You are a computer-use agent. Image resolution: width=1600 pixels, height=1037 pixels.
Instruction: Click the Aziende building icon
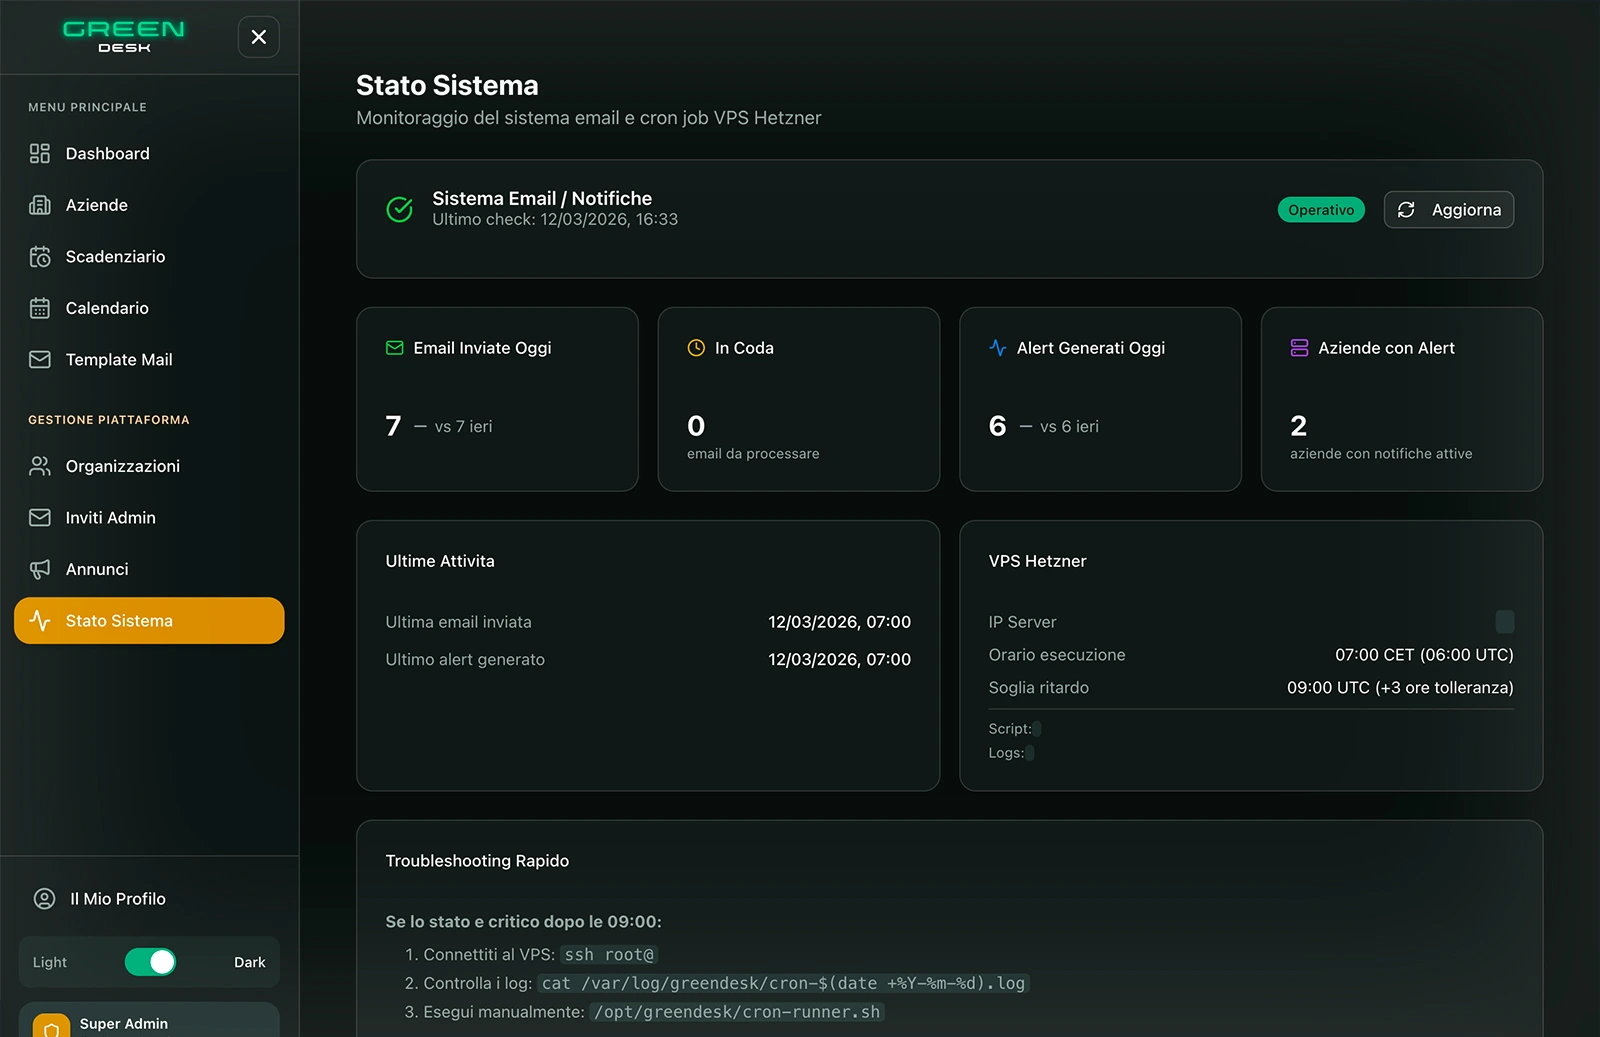coord(40,205)
